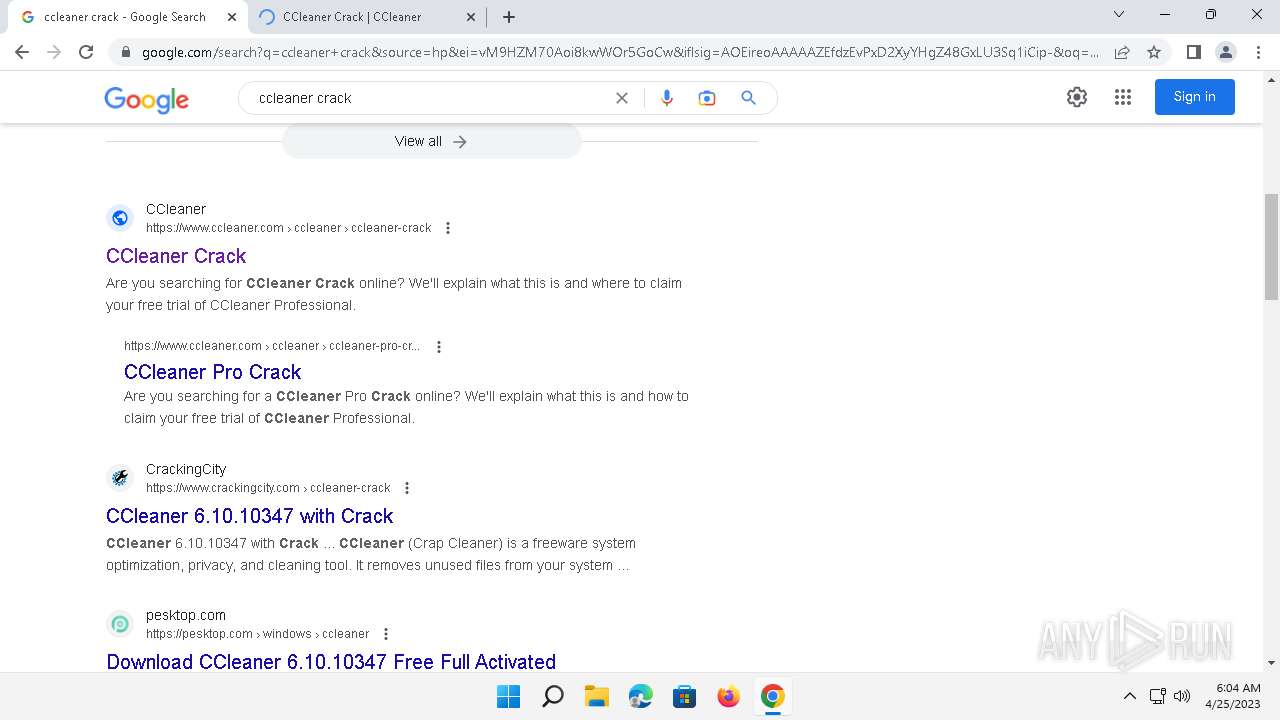Search by voice microphone icon

(667, 98)
